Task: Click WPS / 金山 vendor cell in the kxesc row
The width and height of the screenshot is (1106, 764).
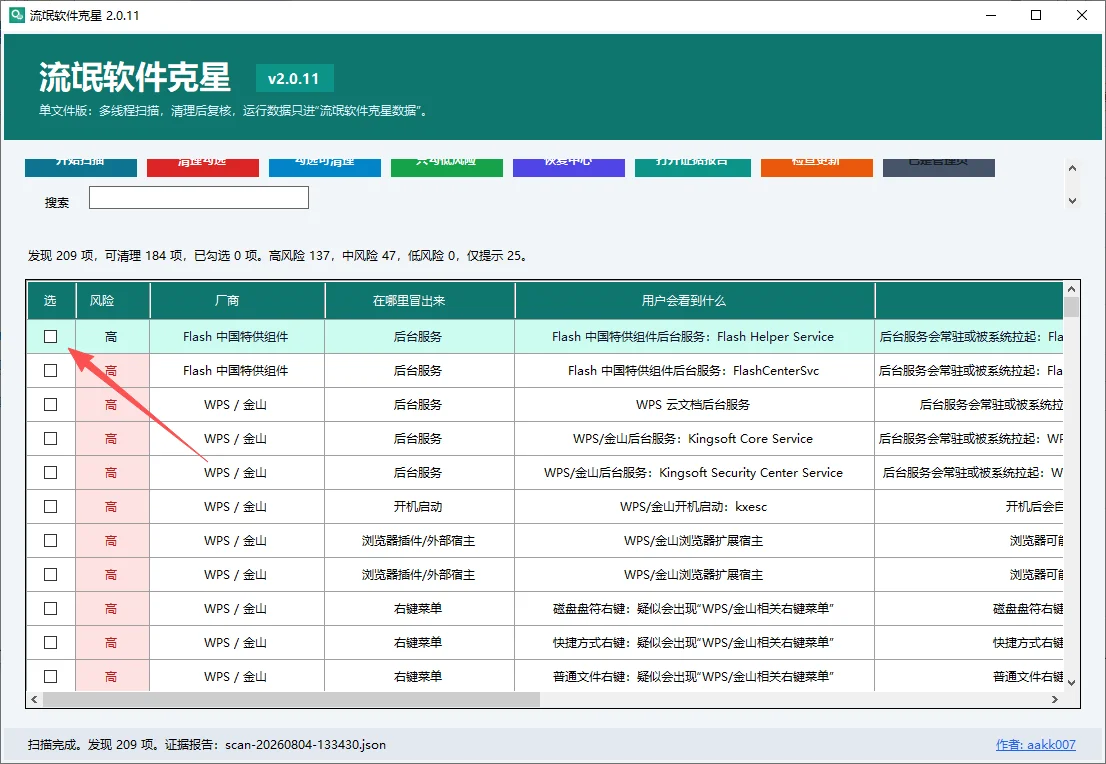Action: coord(236,507)
